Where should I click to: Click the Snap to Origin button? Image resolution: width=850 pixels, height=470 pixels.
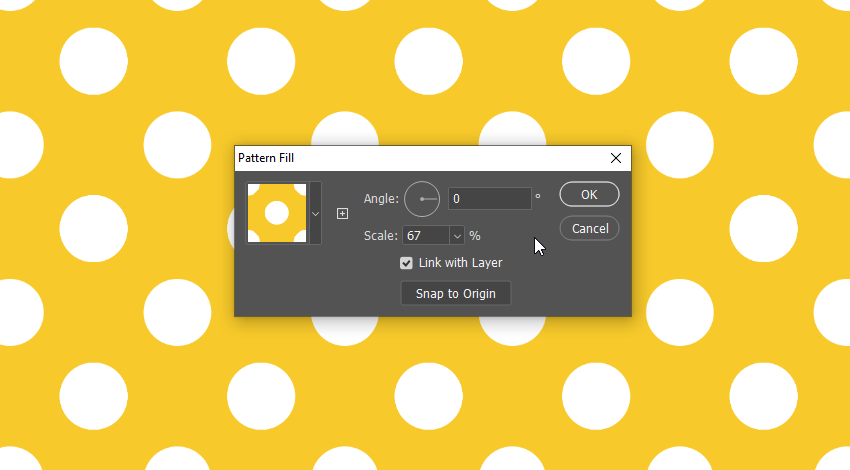pos(455,293)
